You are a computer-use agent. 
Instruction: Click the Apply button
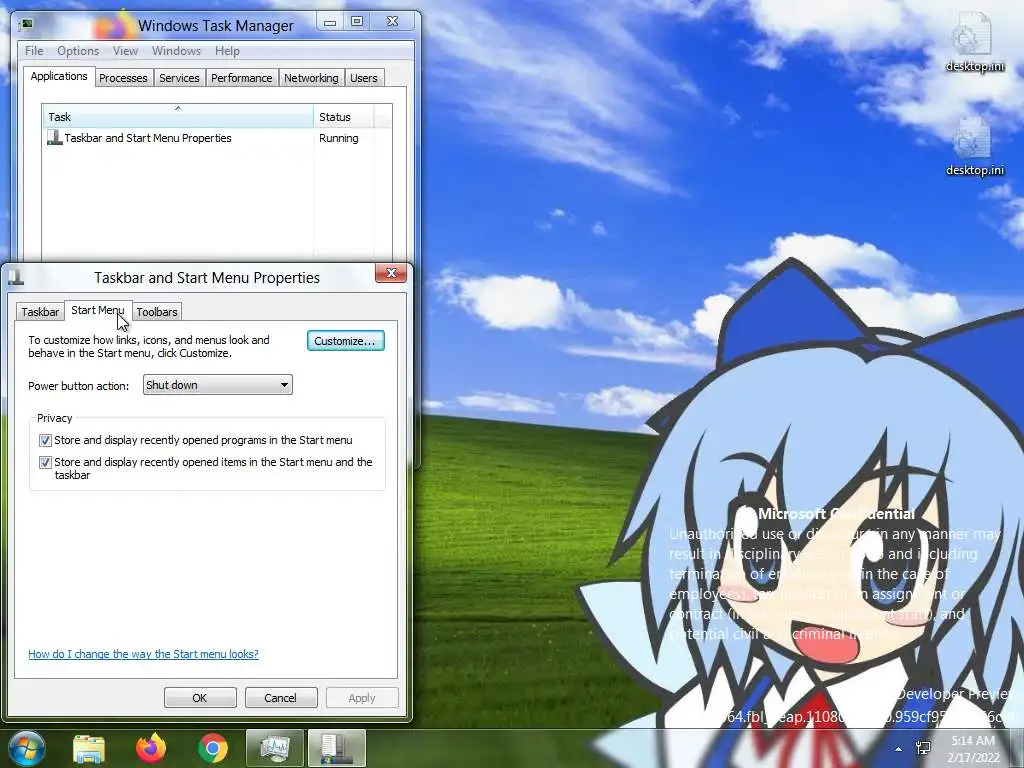[x=362, y=697]
